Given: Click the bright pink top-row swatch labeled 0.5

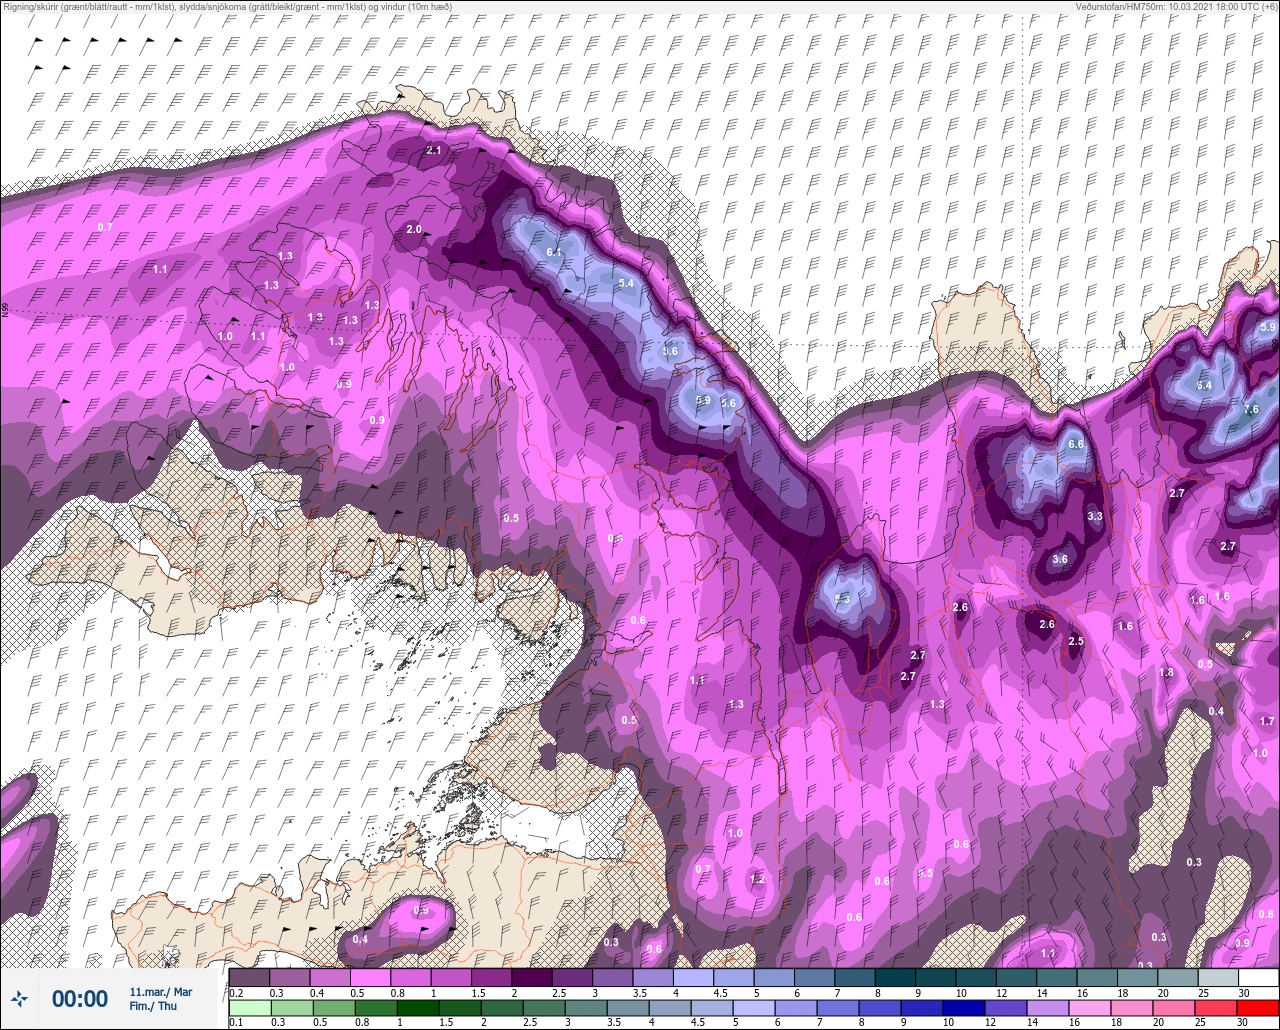Looking at the screenshot, I should pos(370,977).
